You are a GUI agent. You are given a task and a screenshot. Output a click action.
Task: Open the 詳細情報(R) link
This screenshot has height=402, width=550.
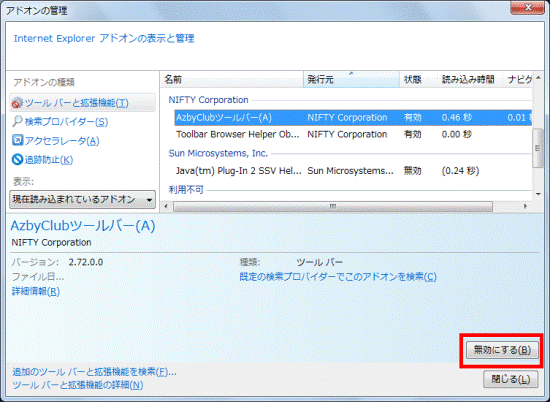36,291
